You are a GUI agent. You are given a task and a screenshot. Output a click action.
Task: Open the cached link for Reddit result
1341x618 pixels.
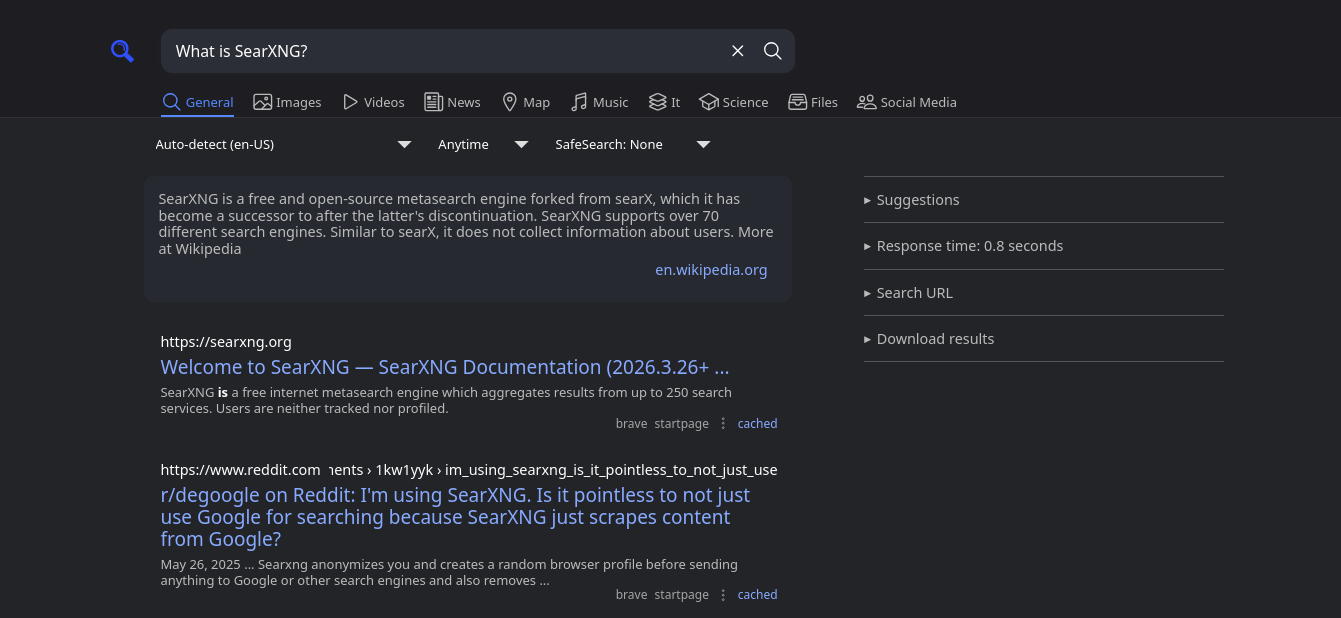pyautogui.click(x=757, y=595)
